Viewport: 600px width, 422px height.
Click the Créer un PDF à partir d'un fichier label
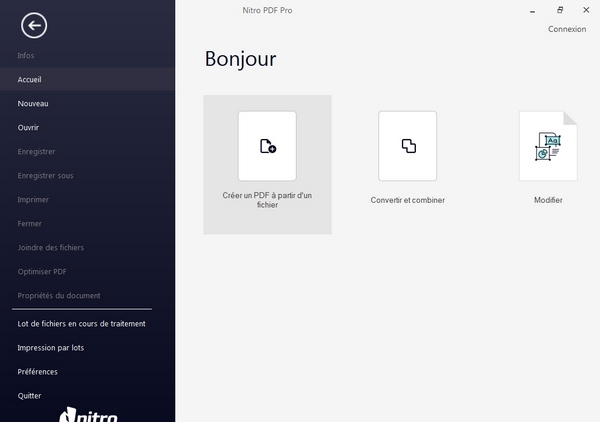(267, 199)
